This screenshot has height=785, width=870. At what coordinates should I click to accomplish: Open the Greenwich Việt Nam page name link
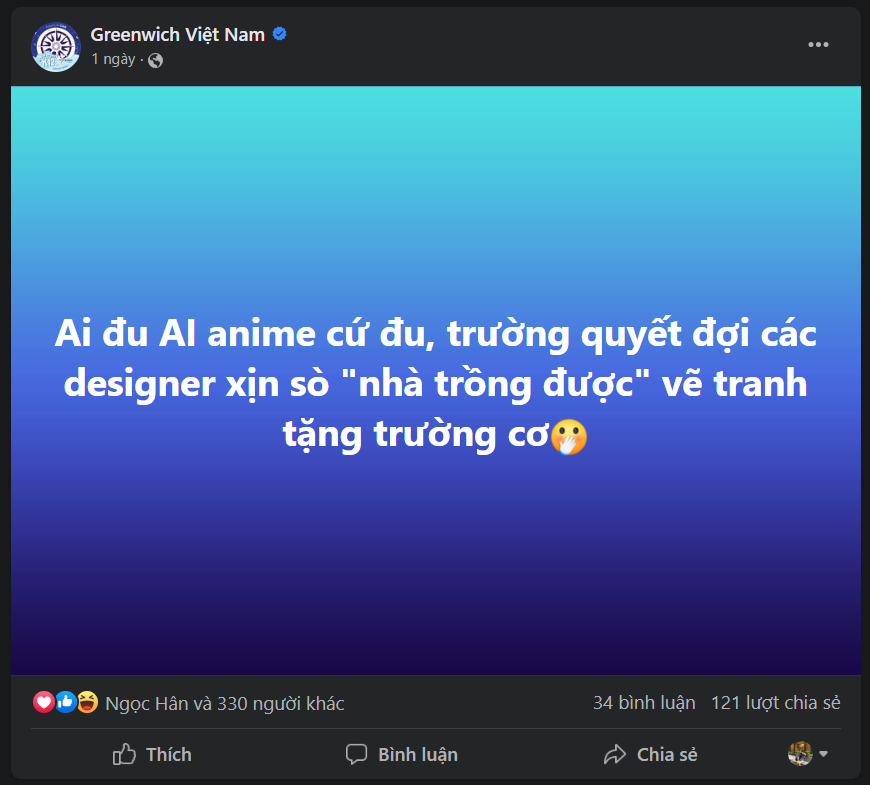coord(178,35)
